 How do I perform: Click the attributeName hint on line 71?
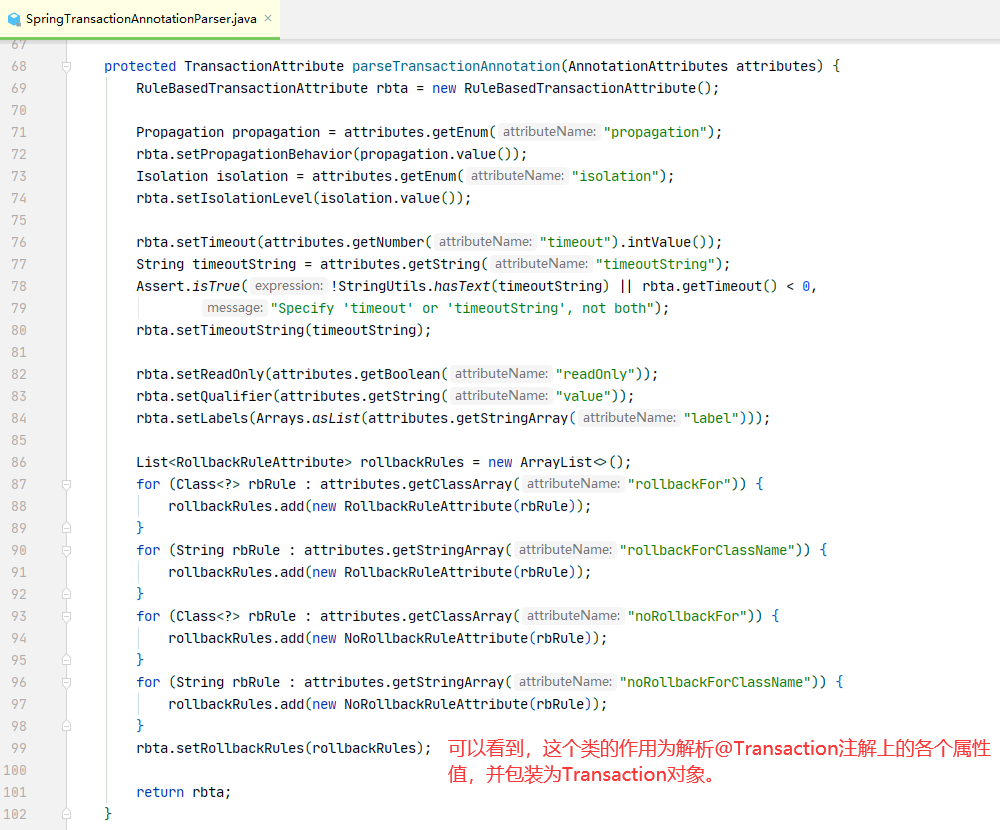click(549, 131)
